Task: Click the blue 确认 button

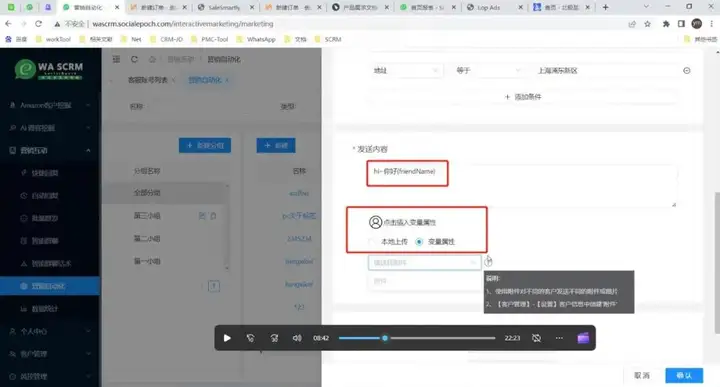Action: (x=684, y=375)
